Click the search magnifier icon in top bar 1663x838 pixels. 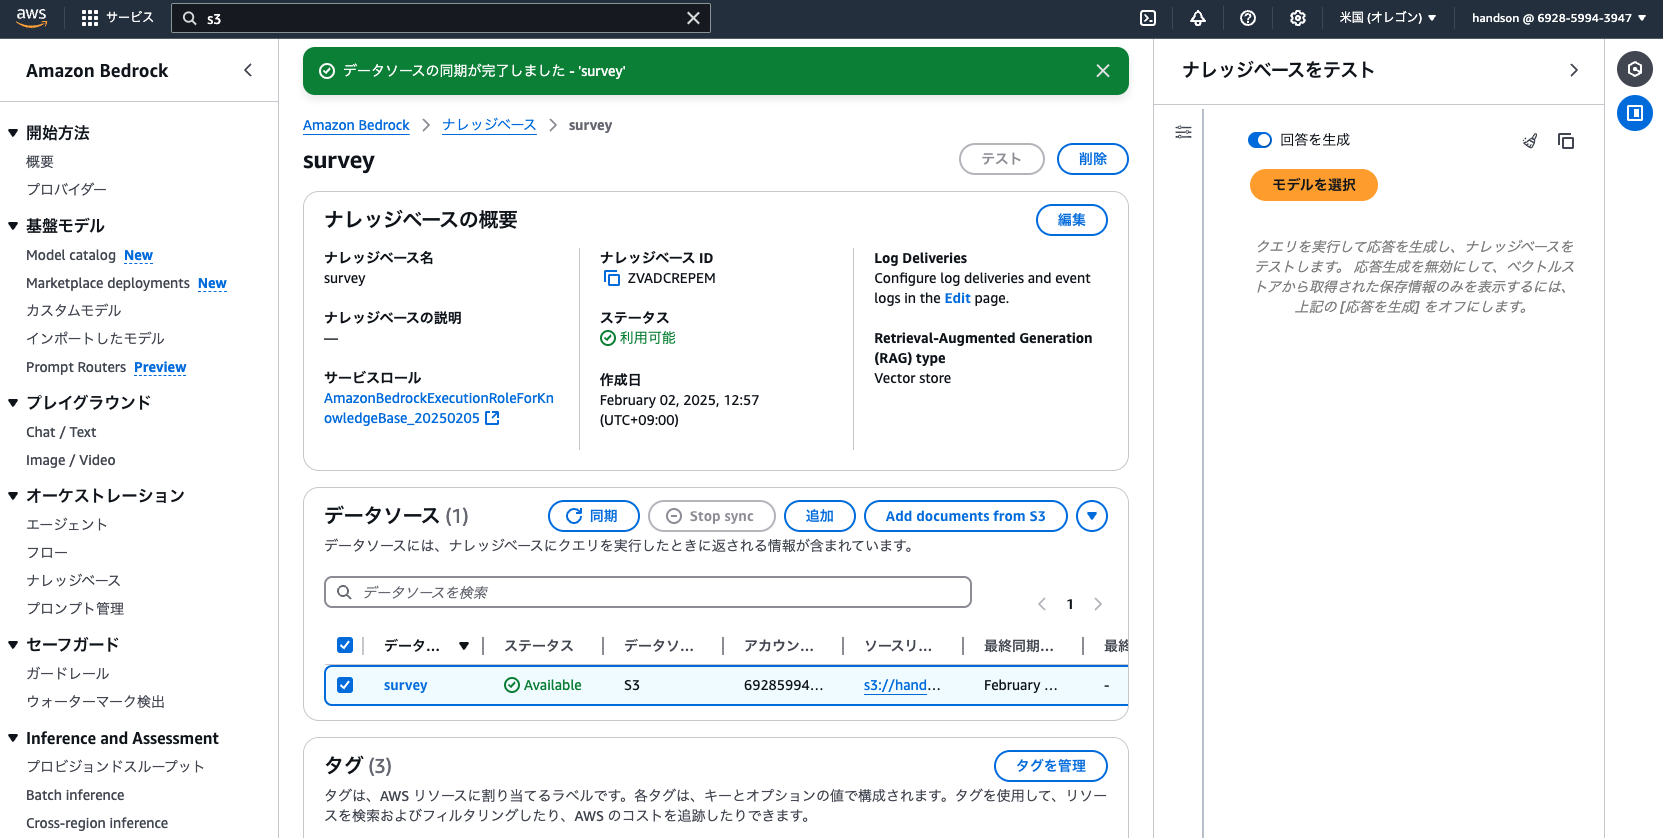click(190, 18)
